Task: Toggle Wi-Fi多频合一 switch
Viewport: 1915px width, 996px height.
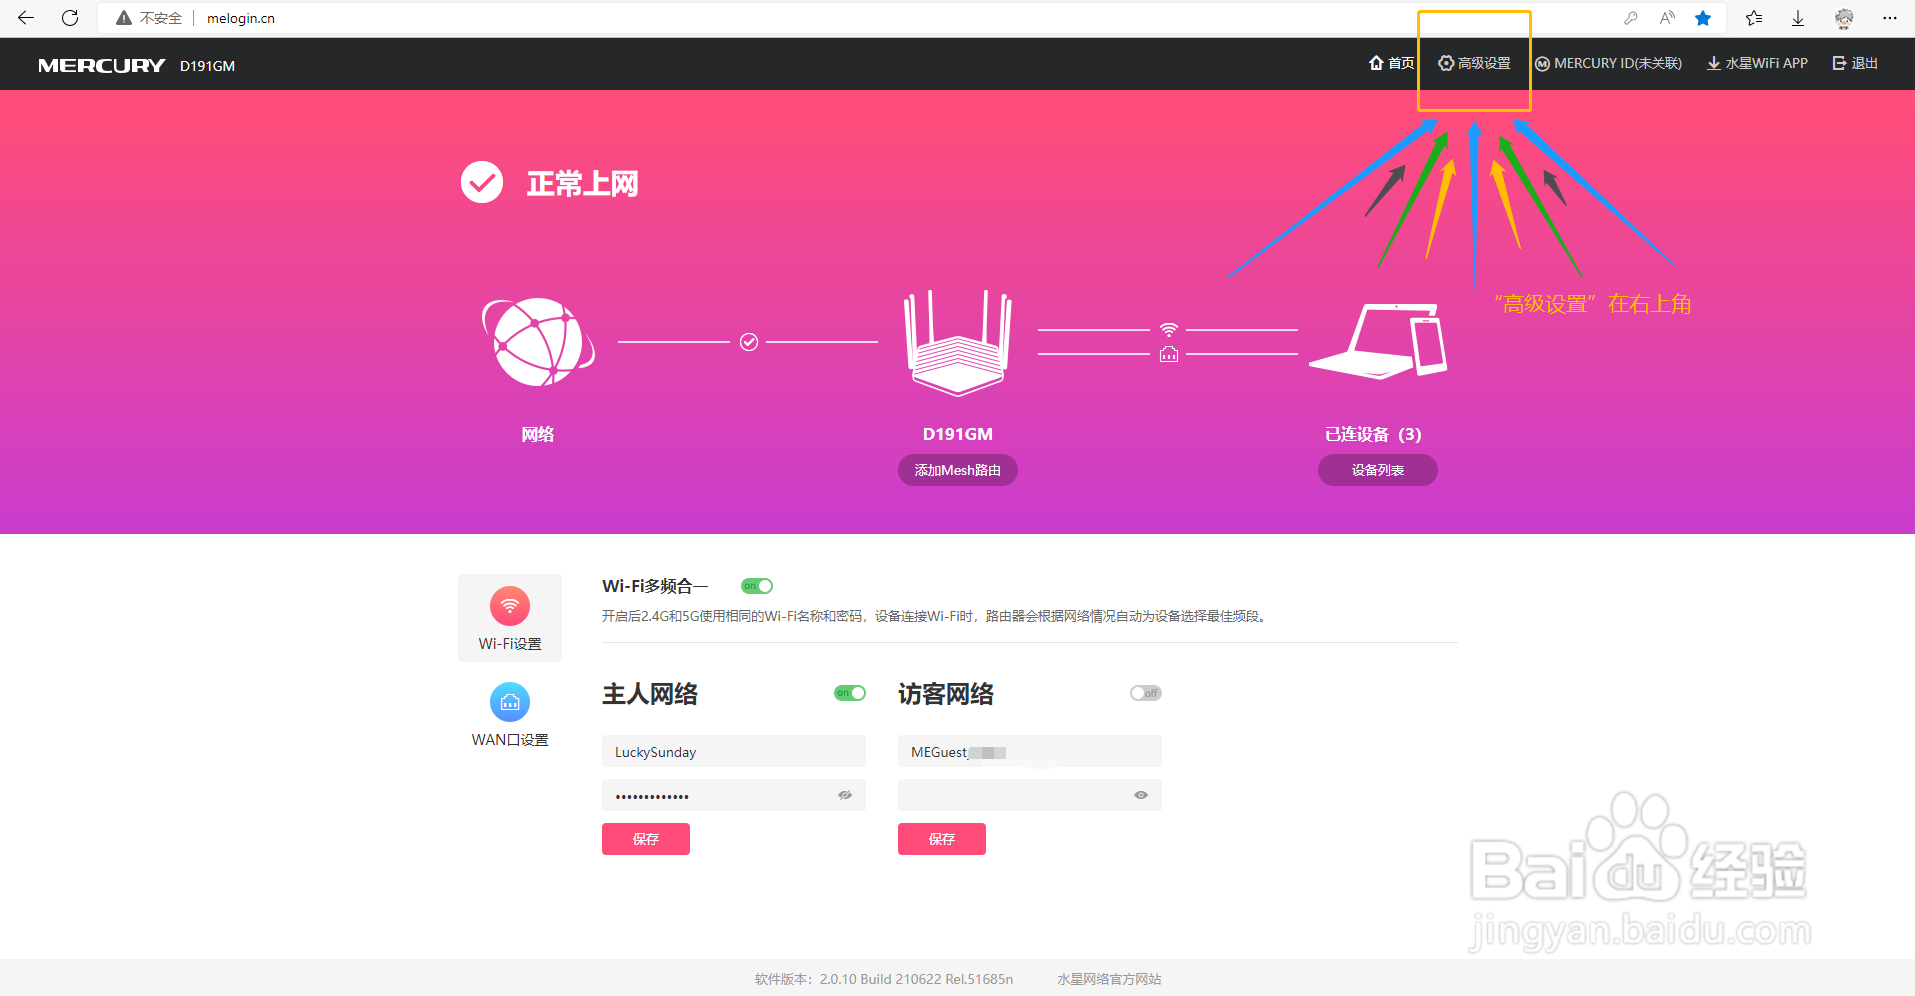Action: [x=757, y=586]
